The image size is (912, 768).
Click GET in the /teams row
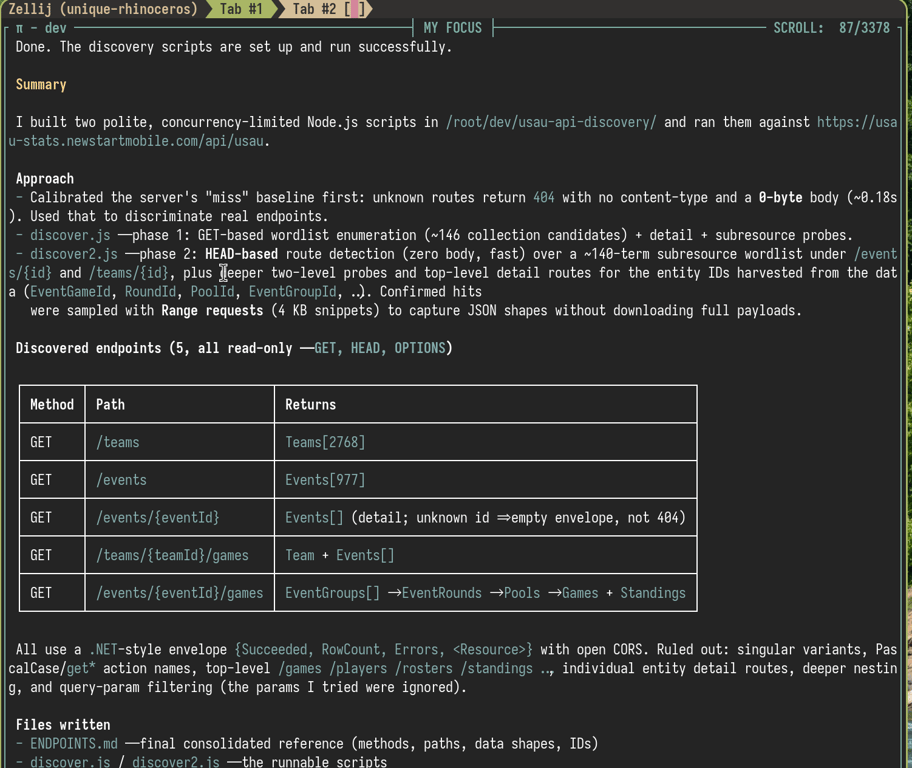[41, 442]
